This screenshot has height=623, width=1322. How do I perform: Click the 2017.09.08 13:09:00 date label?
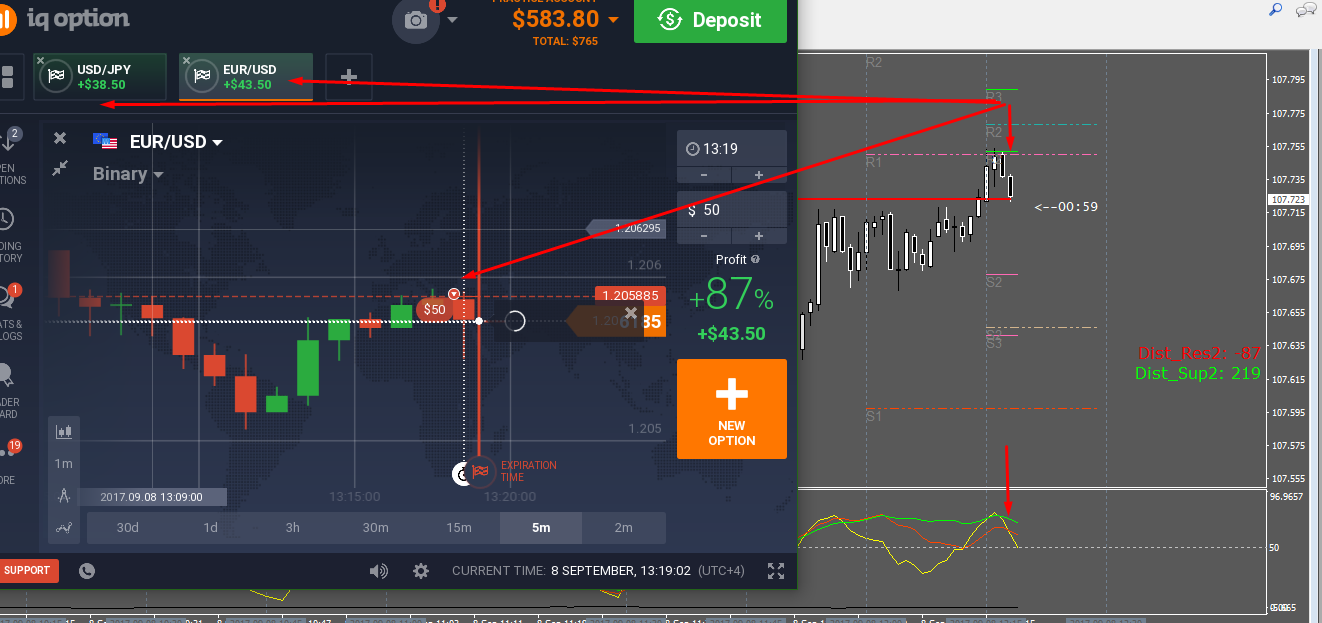pyautogui.click(x=152, y=497)
